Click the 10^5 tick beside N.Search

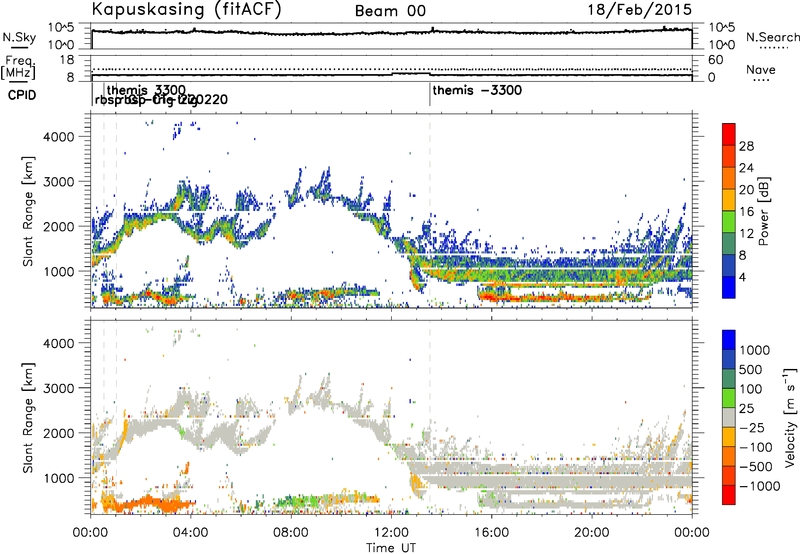[x=722, y=28]
